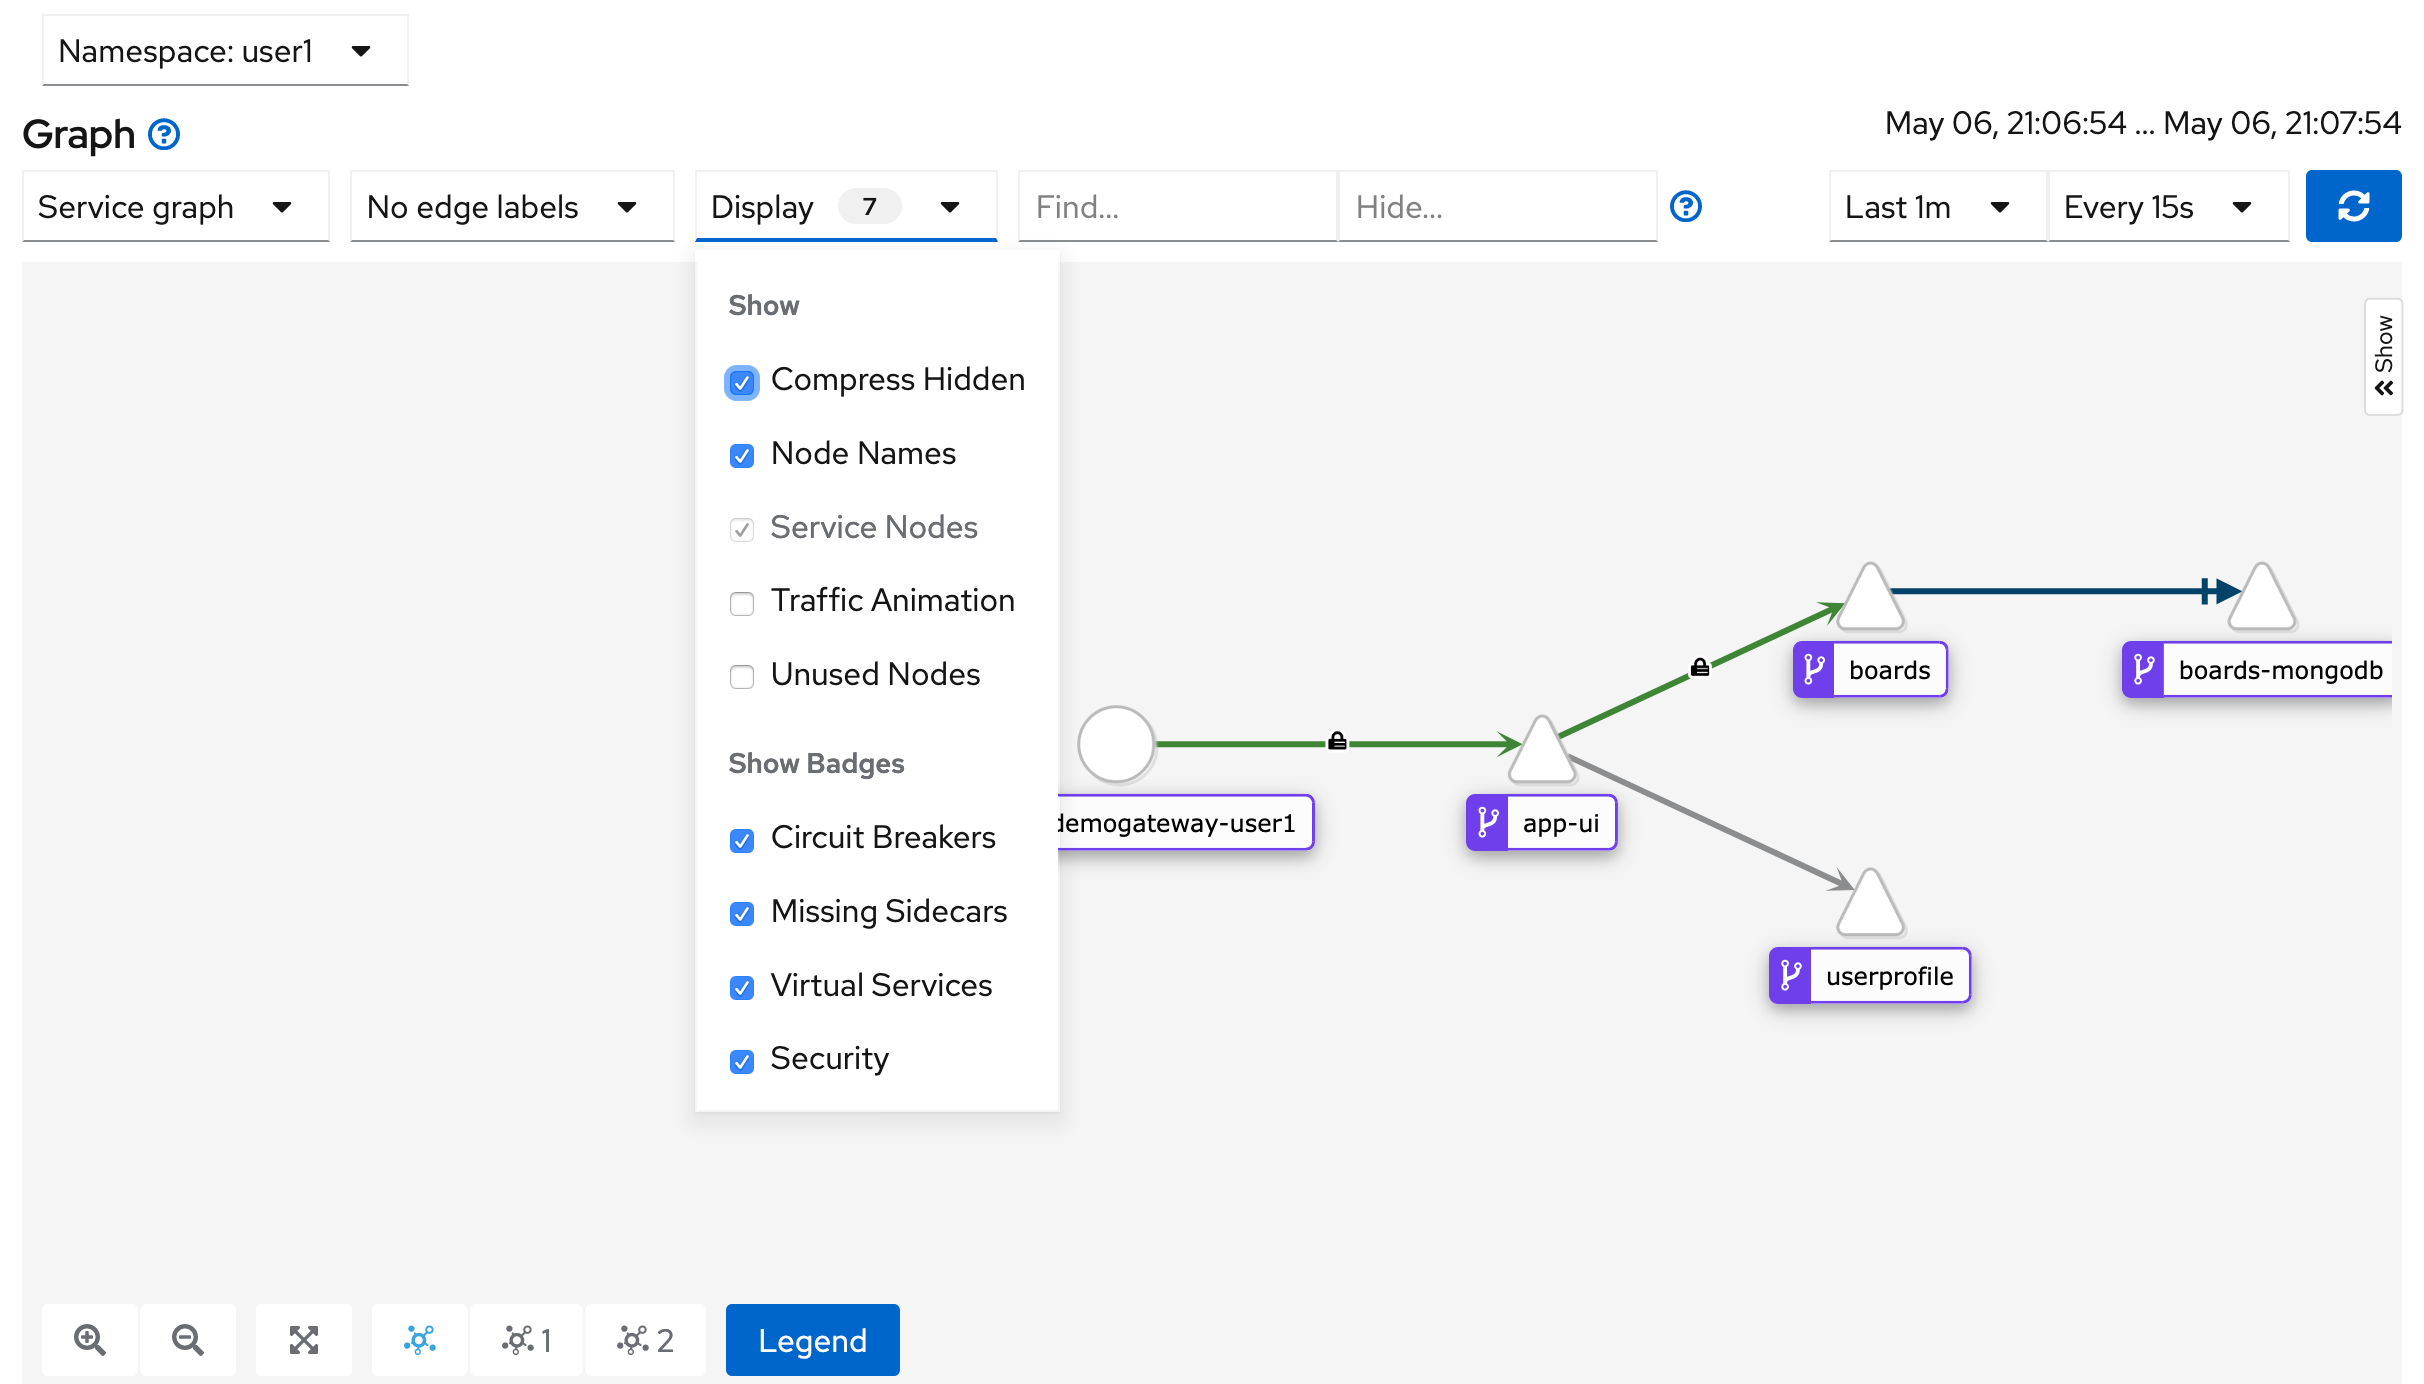
Task: Click the Find... input field
Action: click(1177, 207)
